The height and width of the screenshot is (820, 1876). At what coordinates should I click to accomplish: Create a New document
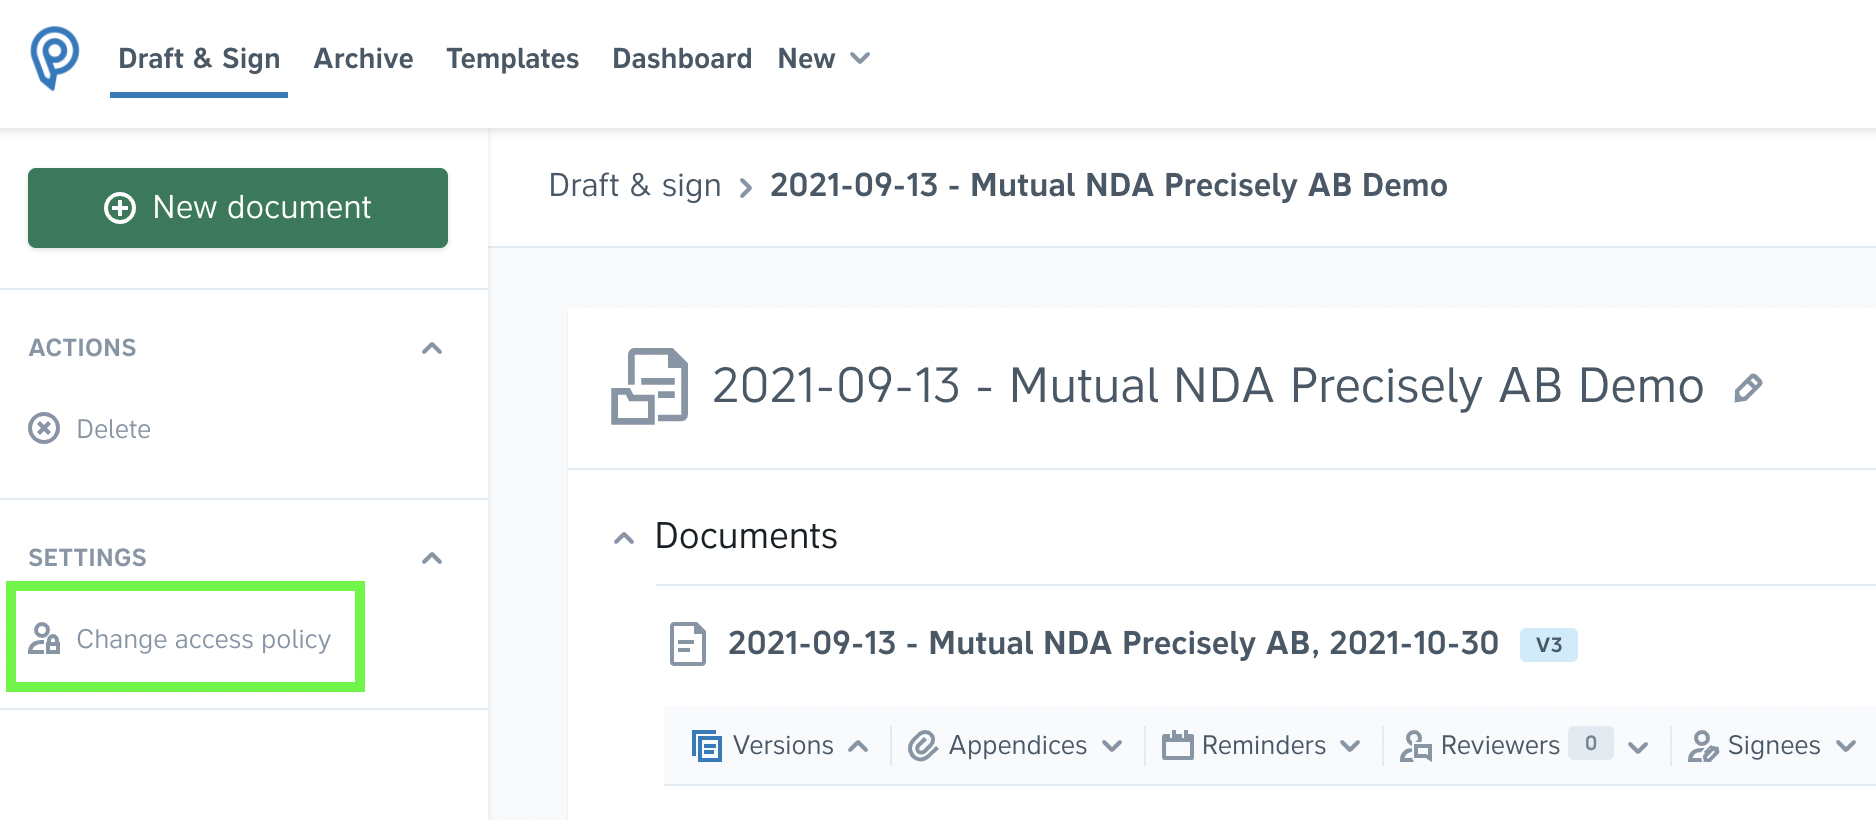[x=238, y=208]
